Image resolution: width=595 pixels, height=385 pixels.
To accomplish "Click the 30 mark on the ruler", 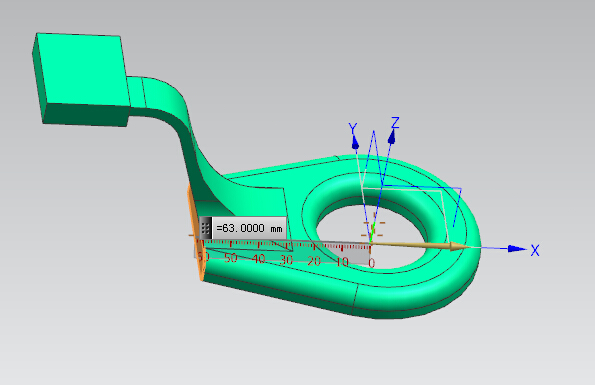I will (286, 260).
